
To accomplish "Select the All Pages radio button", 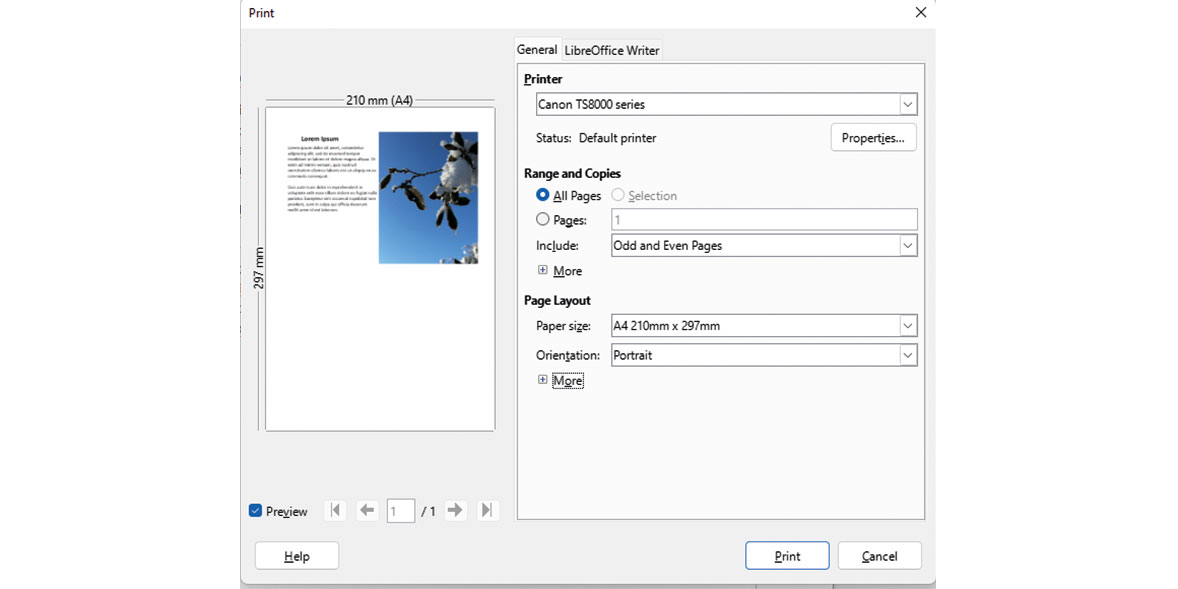I will pos(543,195).
